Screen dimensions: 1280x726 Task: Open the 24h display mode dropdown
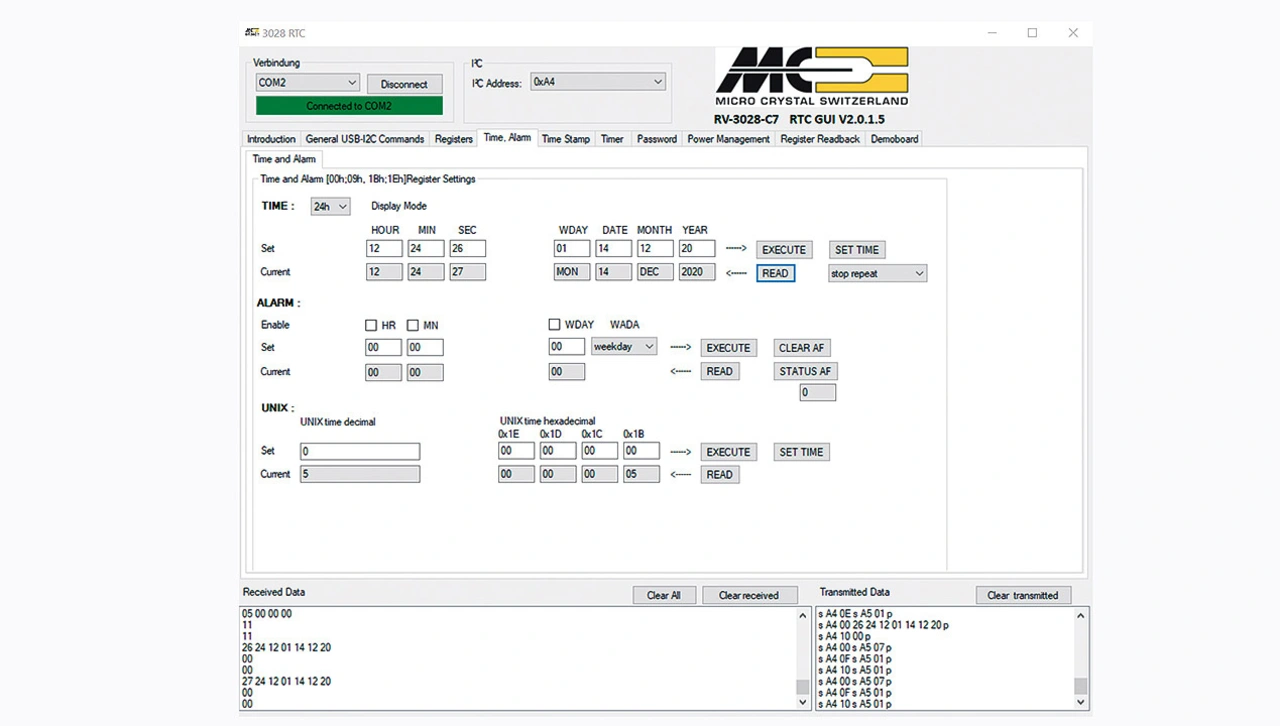(330, 207)
